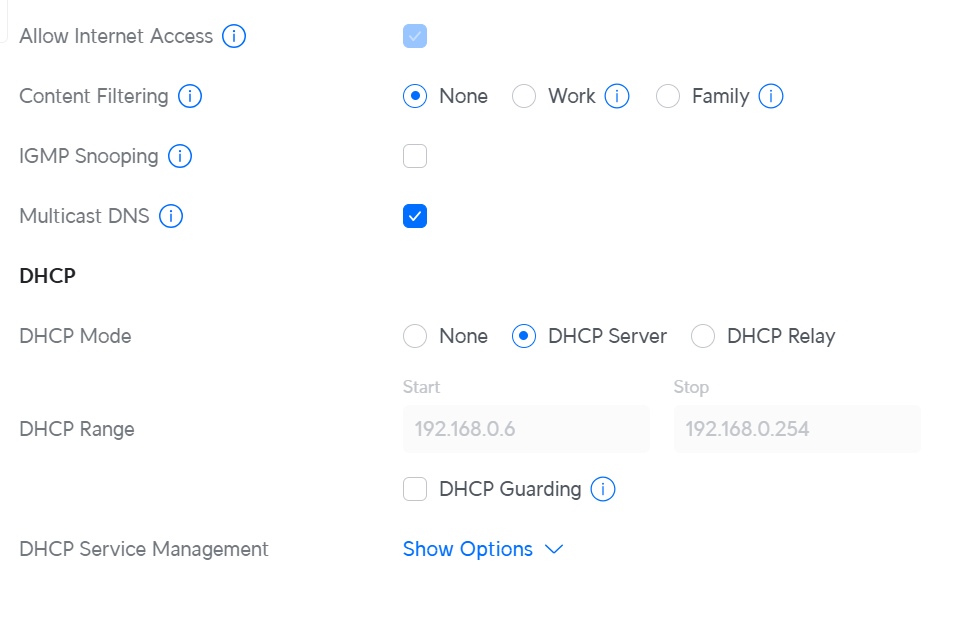Set DHCP Mode to None
Screen dimensions: 970x627
pos(415,337)
